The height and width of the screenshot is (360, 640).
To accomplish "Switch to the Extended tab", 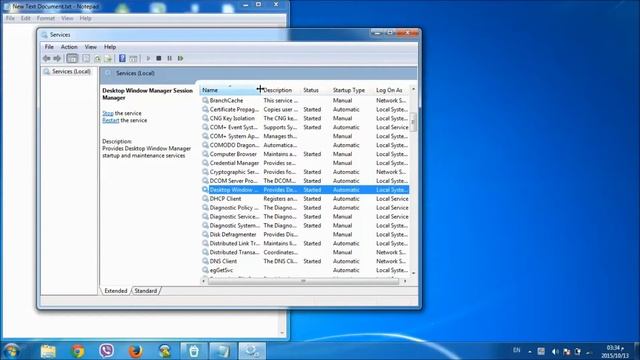I will click(x=116, y=291).
